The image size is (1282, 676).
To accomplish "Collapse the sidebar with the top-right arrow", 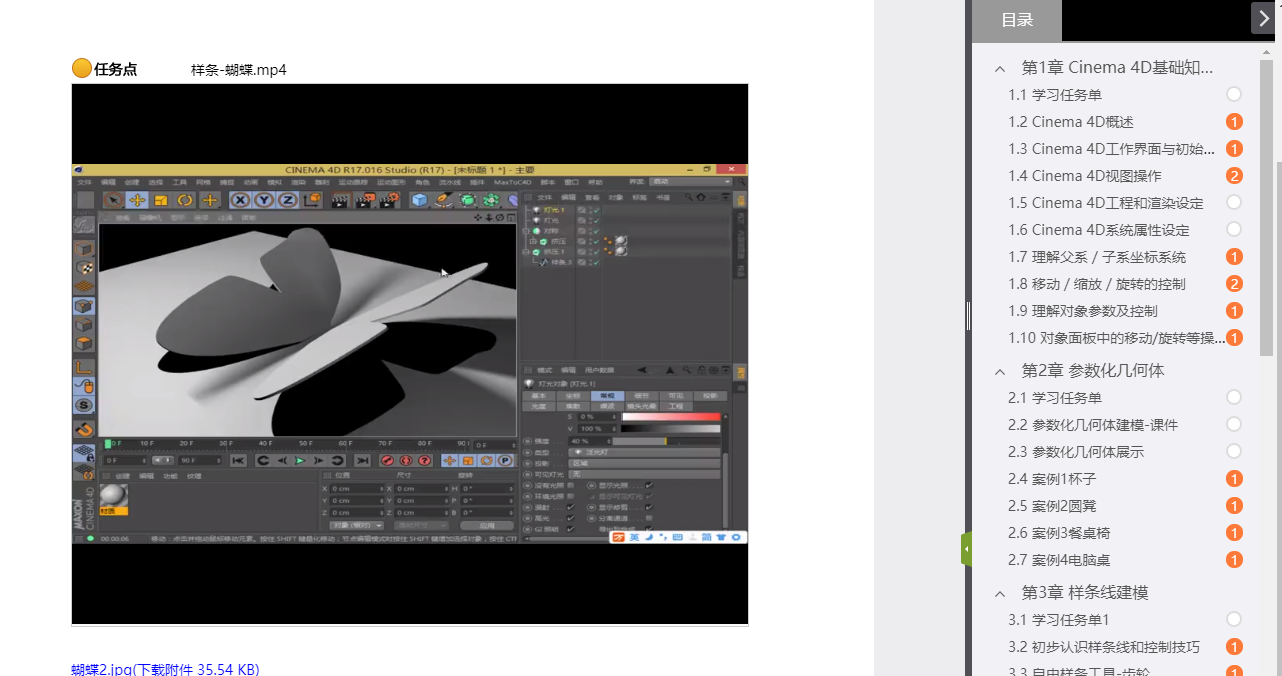I will click(x=1263, y=18).
